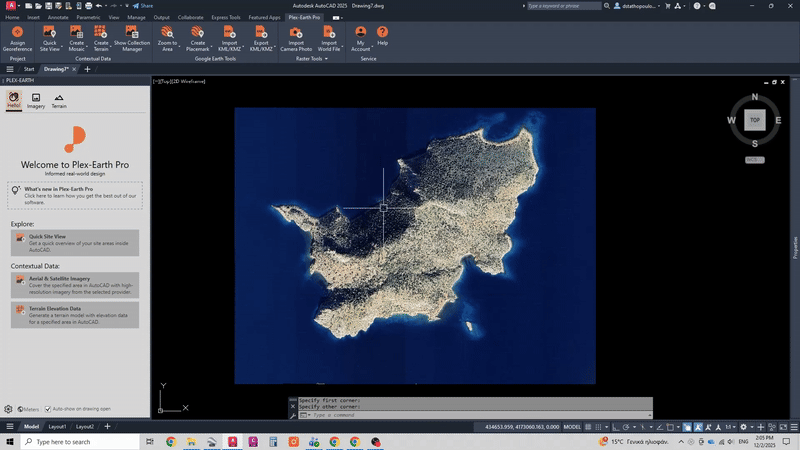
Task: Open the quick access toolbar customize dropdown
Action: [x=127, y=6]
